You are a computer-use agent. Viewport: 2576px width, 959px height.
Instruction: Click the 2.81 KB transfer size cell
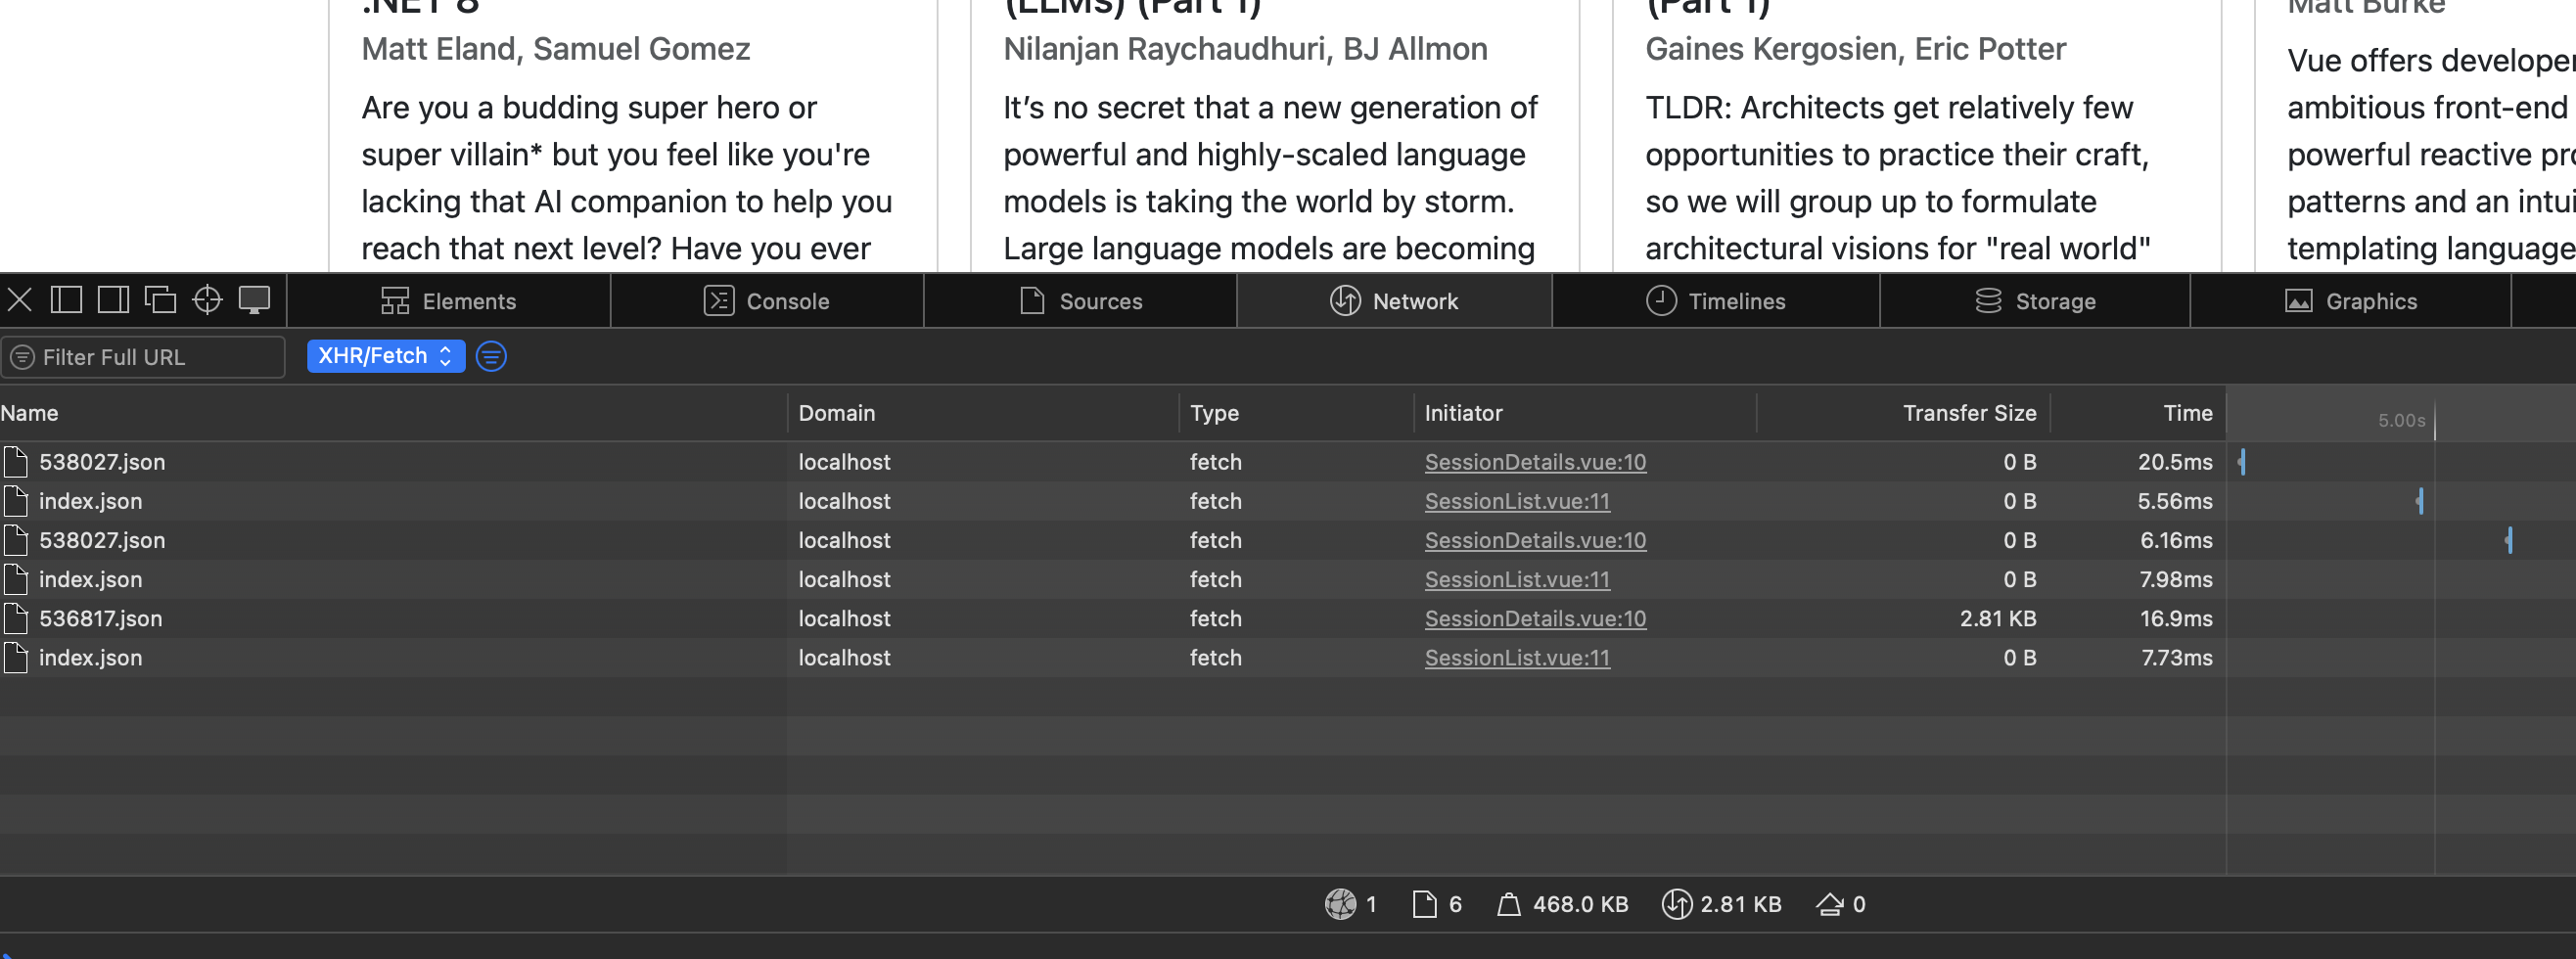(1997, 619)
